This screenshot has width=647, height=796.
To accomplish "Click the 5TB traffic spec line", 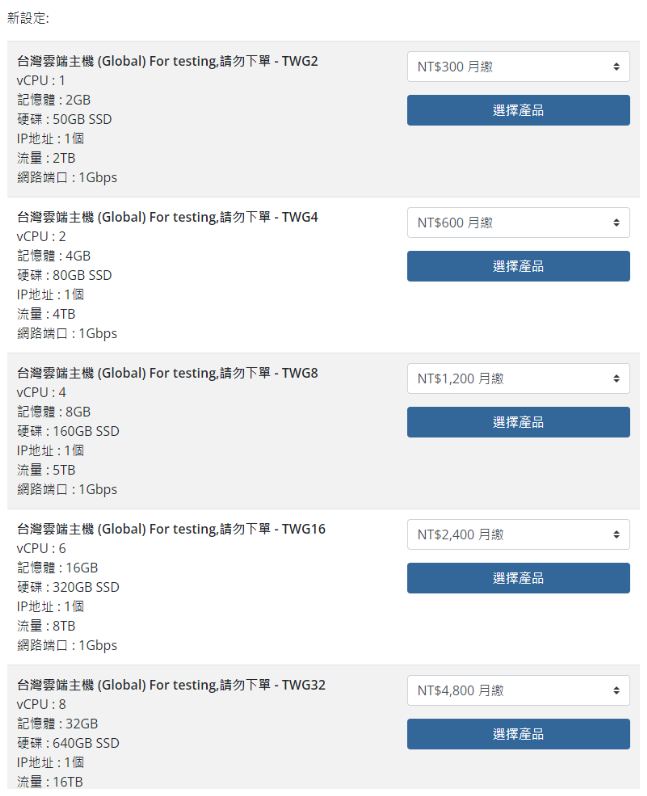I will [46, 470].
